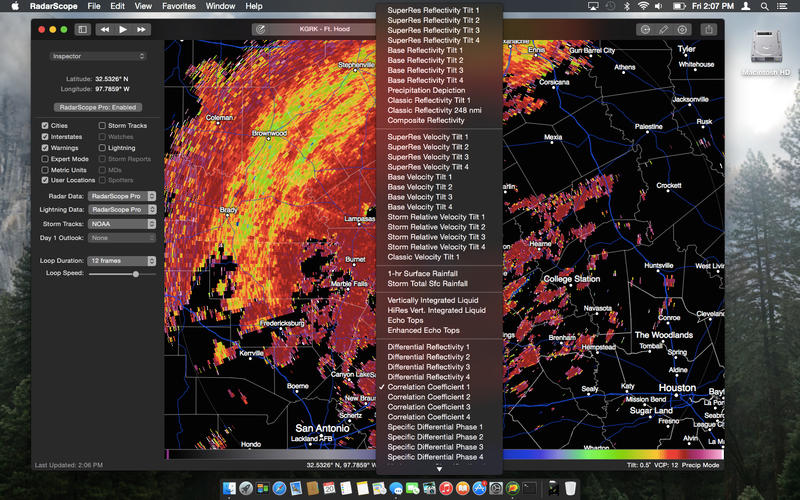Viewport: 800px width, 500px height.
Task: Click the volume speaker menu bar icon
Action: (659, 6)
